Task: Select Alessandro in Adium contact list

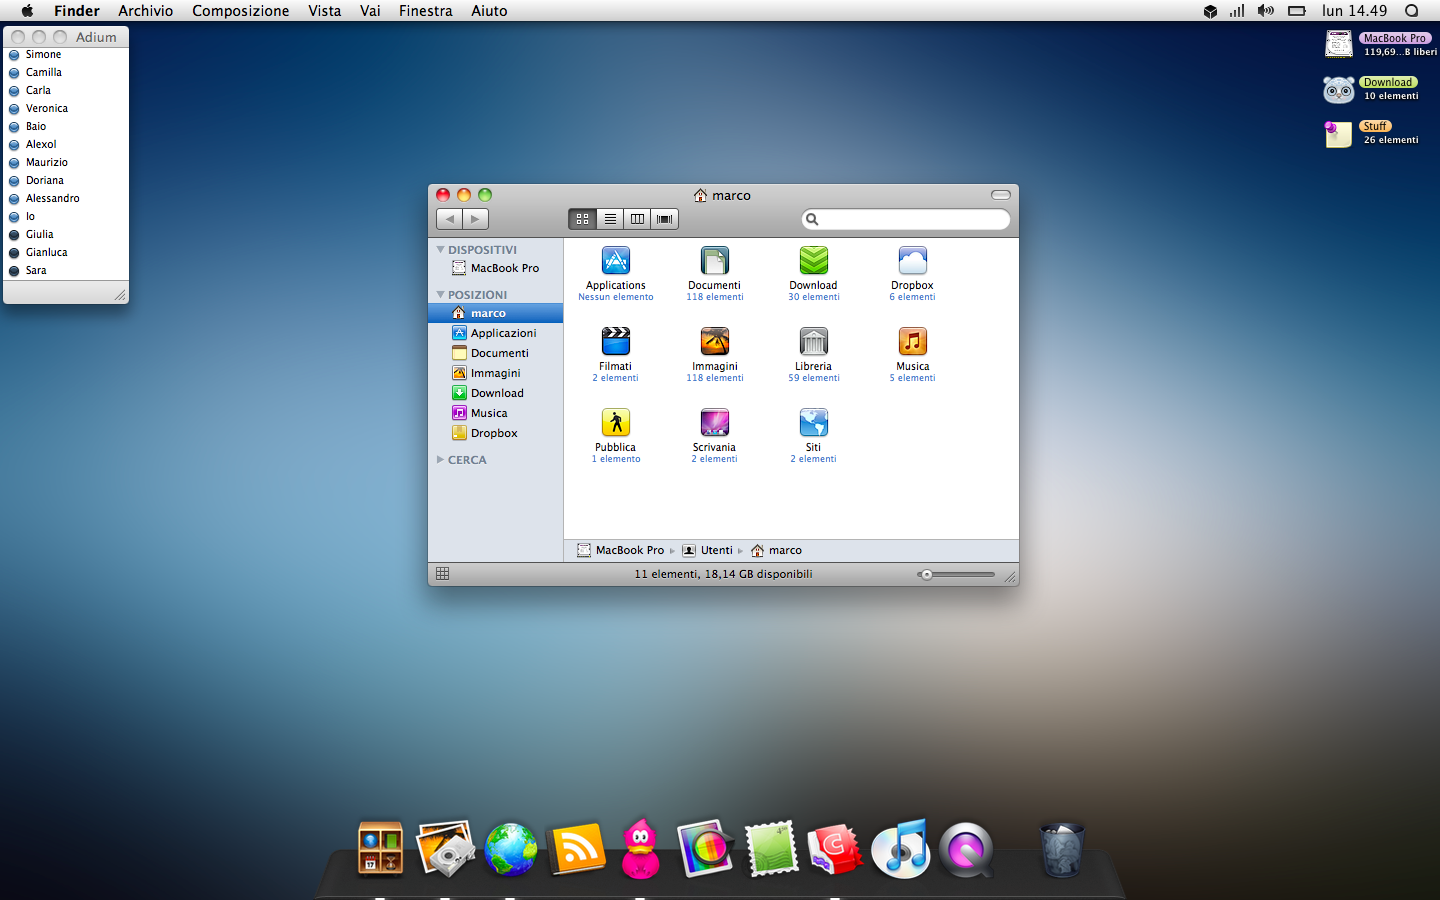Action: pos(66,199)
